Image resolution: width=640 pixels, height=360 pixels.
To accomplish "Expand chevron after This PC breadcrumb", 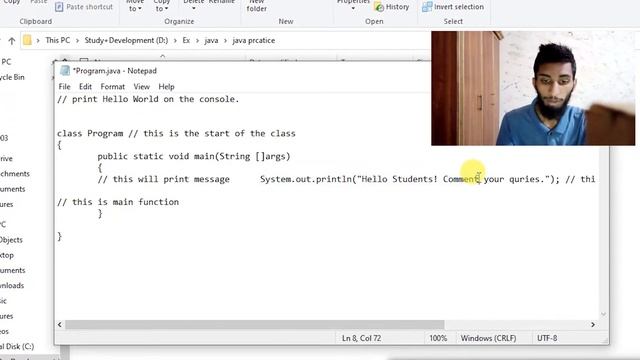I will [77, 40].
